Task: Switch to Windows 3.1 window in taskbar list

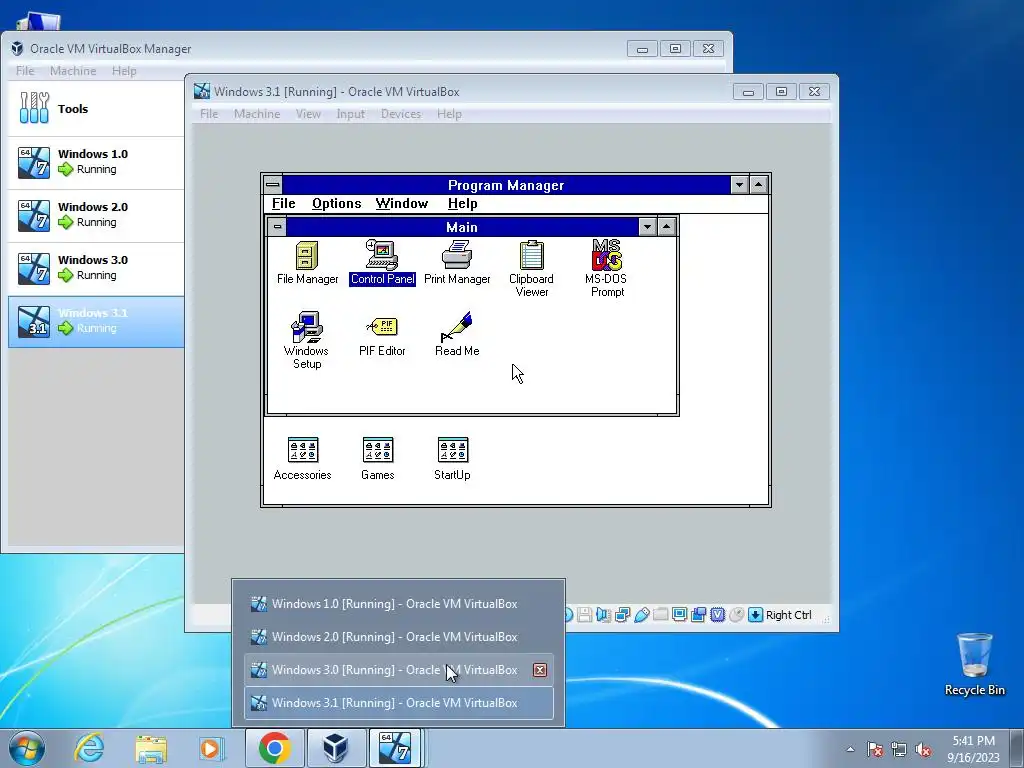Action: (398, 703)
